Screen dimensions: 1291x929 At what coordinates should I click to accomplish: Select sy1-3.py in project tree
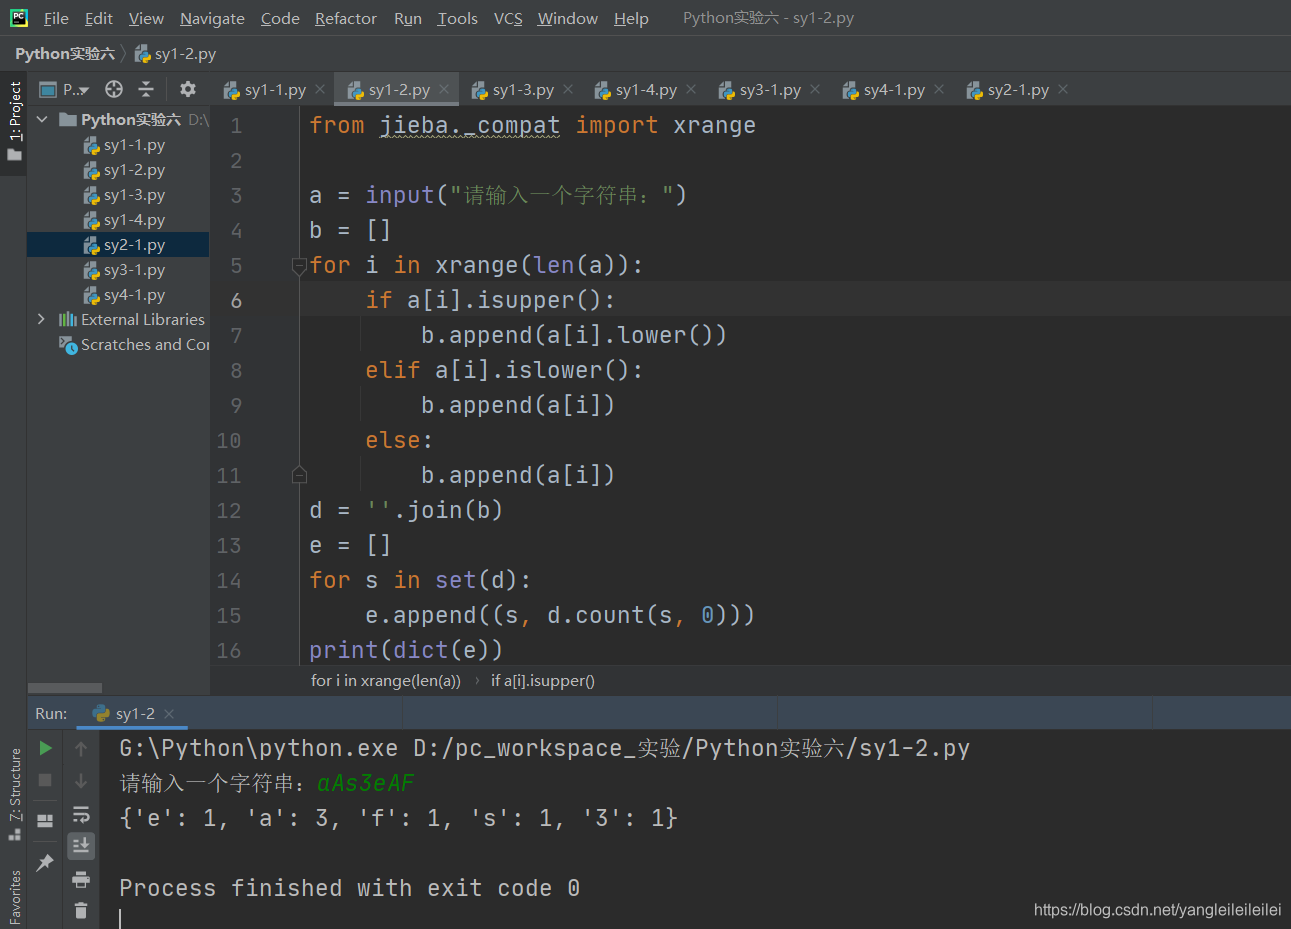pos(124,195)
